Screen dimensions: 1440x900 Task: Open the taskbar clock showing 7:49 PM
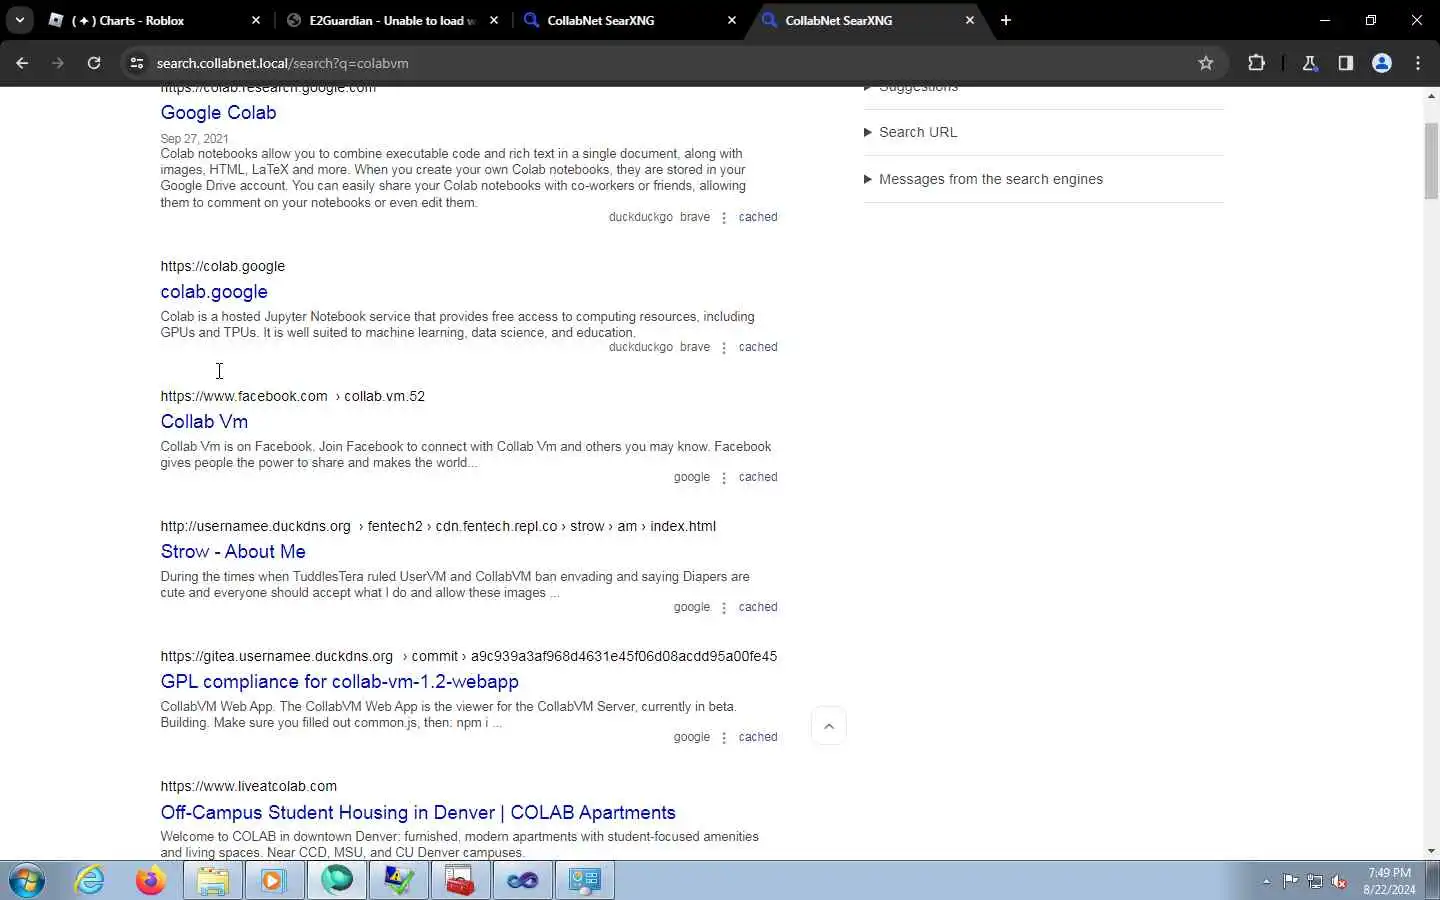coord(1390,881)
